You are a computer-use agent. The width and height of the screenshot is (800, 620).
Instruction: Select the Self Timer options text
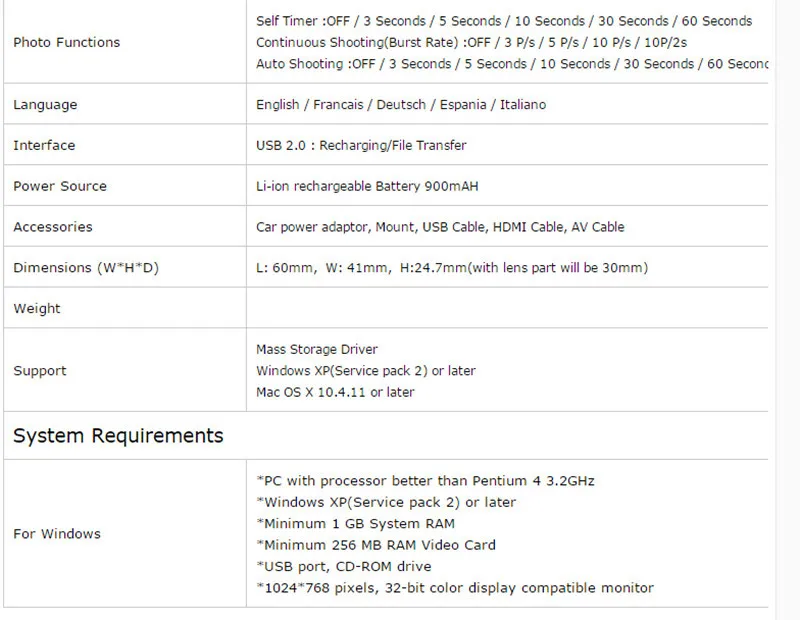(504, 21)
